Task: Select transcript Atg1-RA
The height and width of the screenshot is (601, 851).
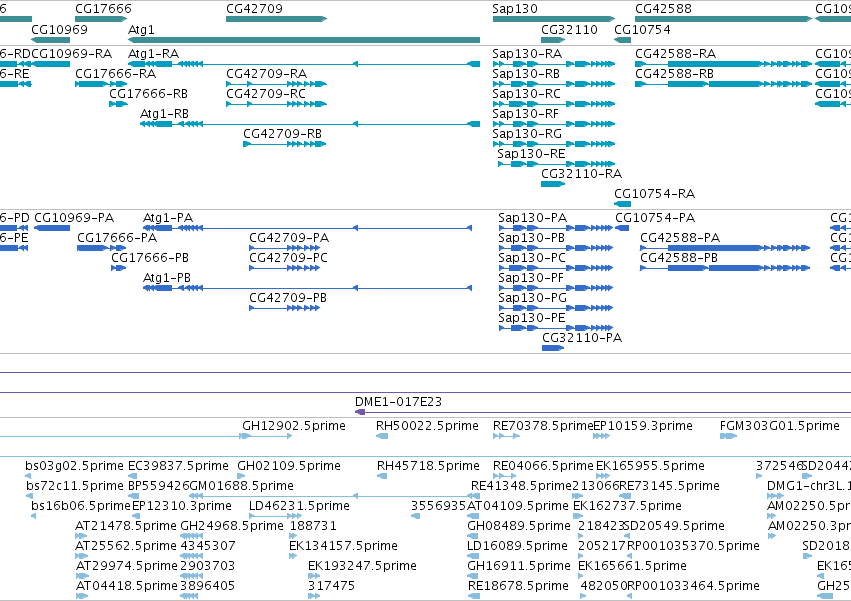Action: pos(304,64)
